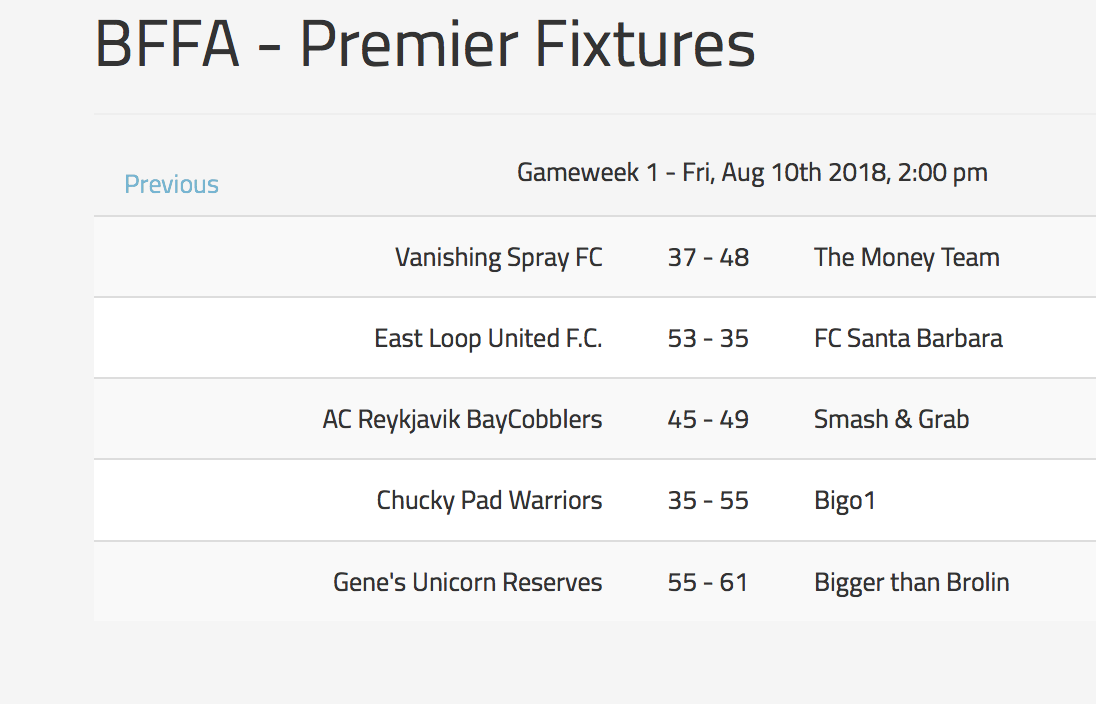View the 35 - 55 match score
The height and width of the screenshot is (704, 1096).
708,501
